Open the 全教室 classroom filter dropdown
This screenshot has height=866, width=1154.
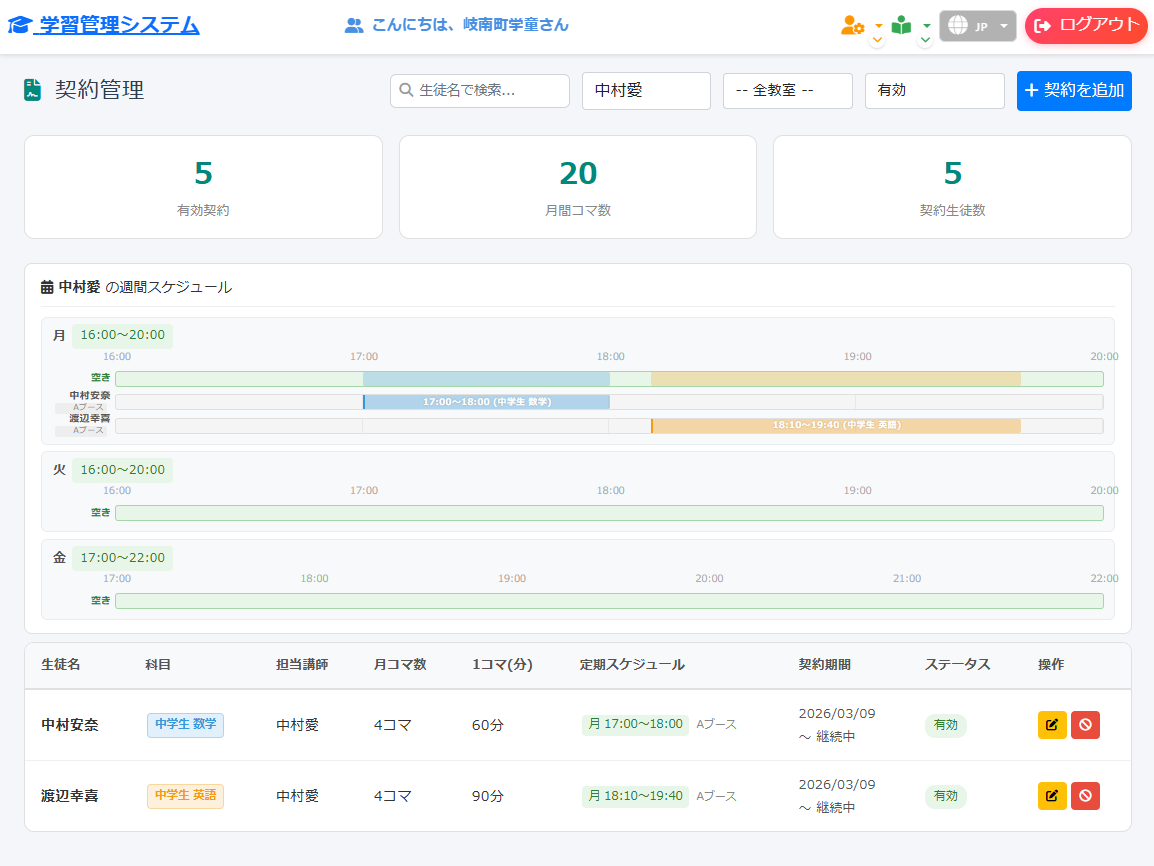coord(787,90)
